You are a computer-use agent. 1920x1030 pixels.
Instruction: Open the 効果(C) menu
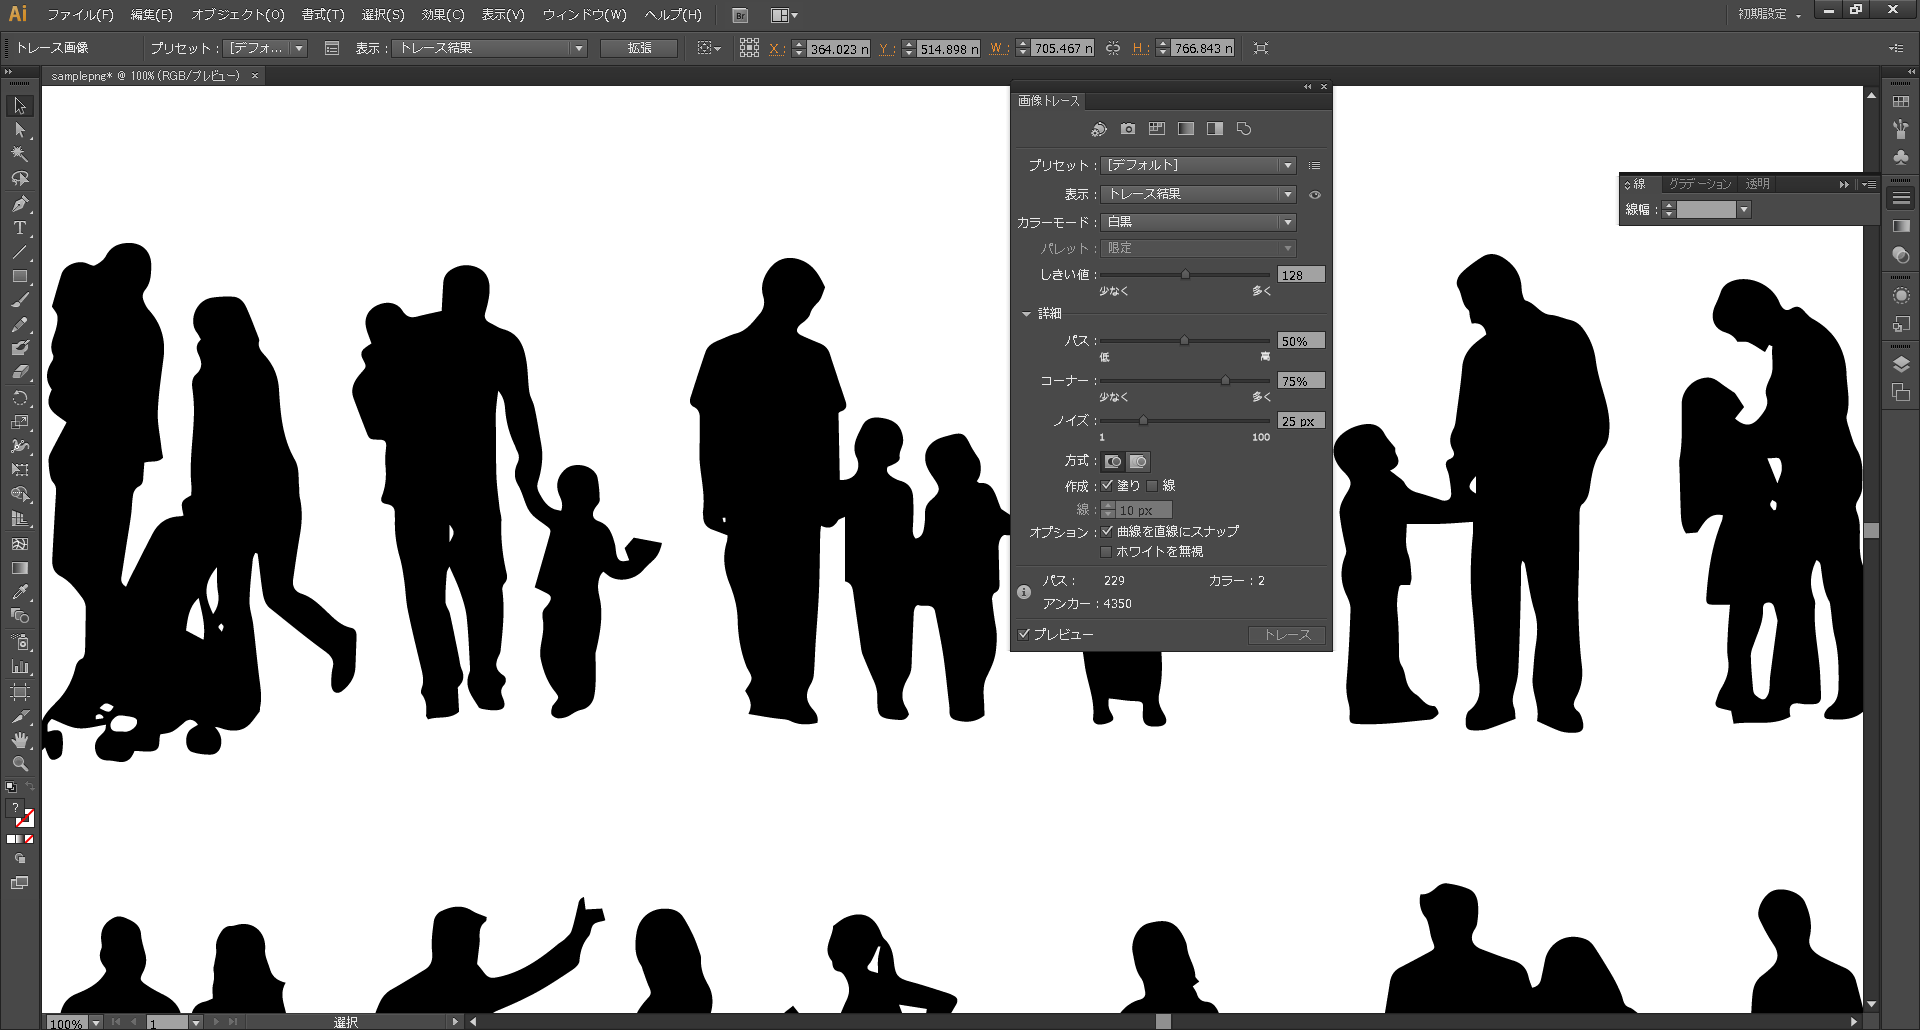click(x=442, y=15)
